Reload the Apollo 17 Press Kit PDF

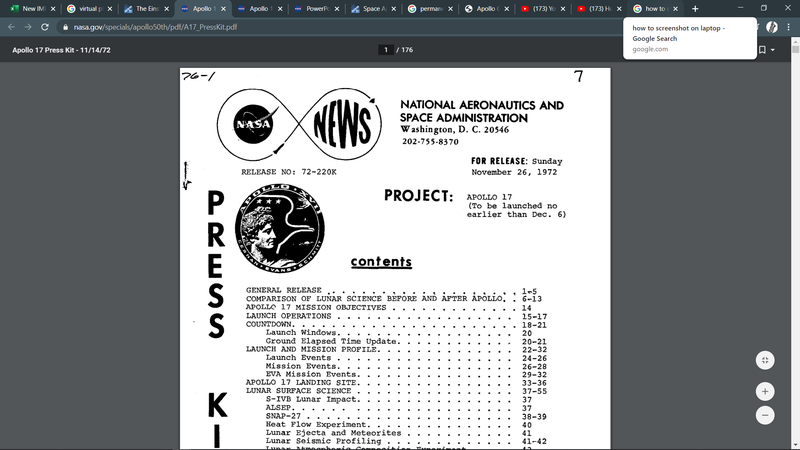45,27
